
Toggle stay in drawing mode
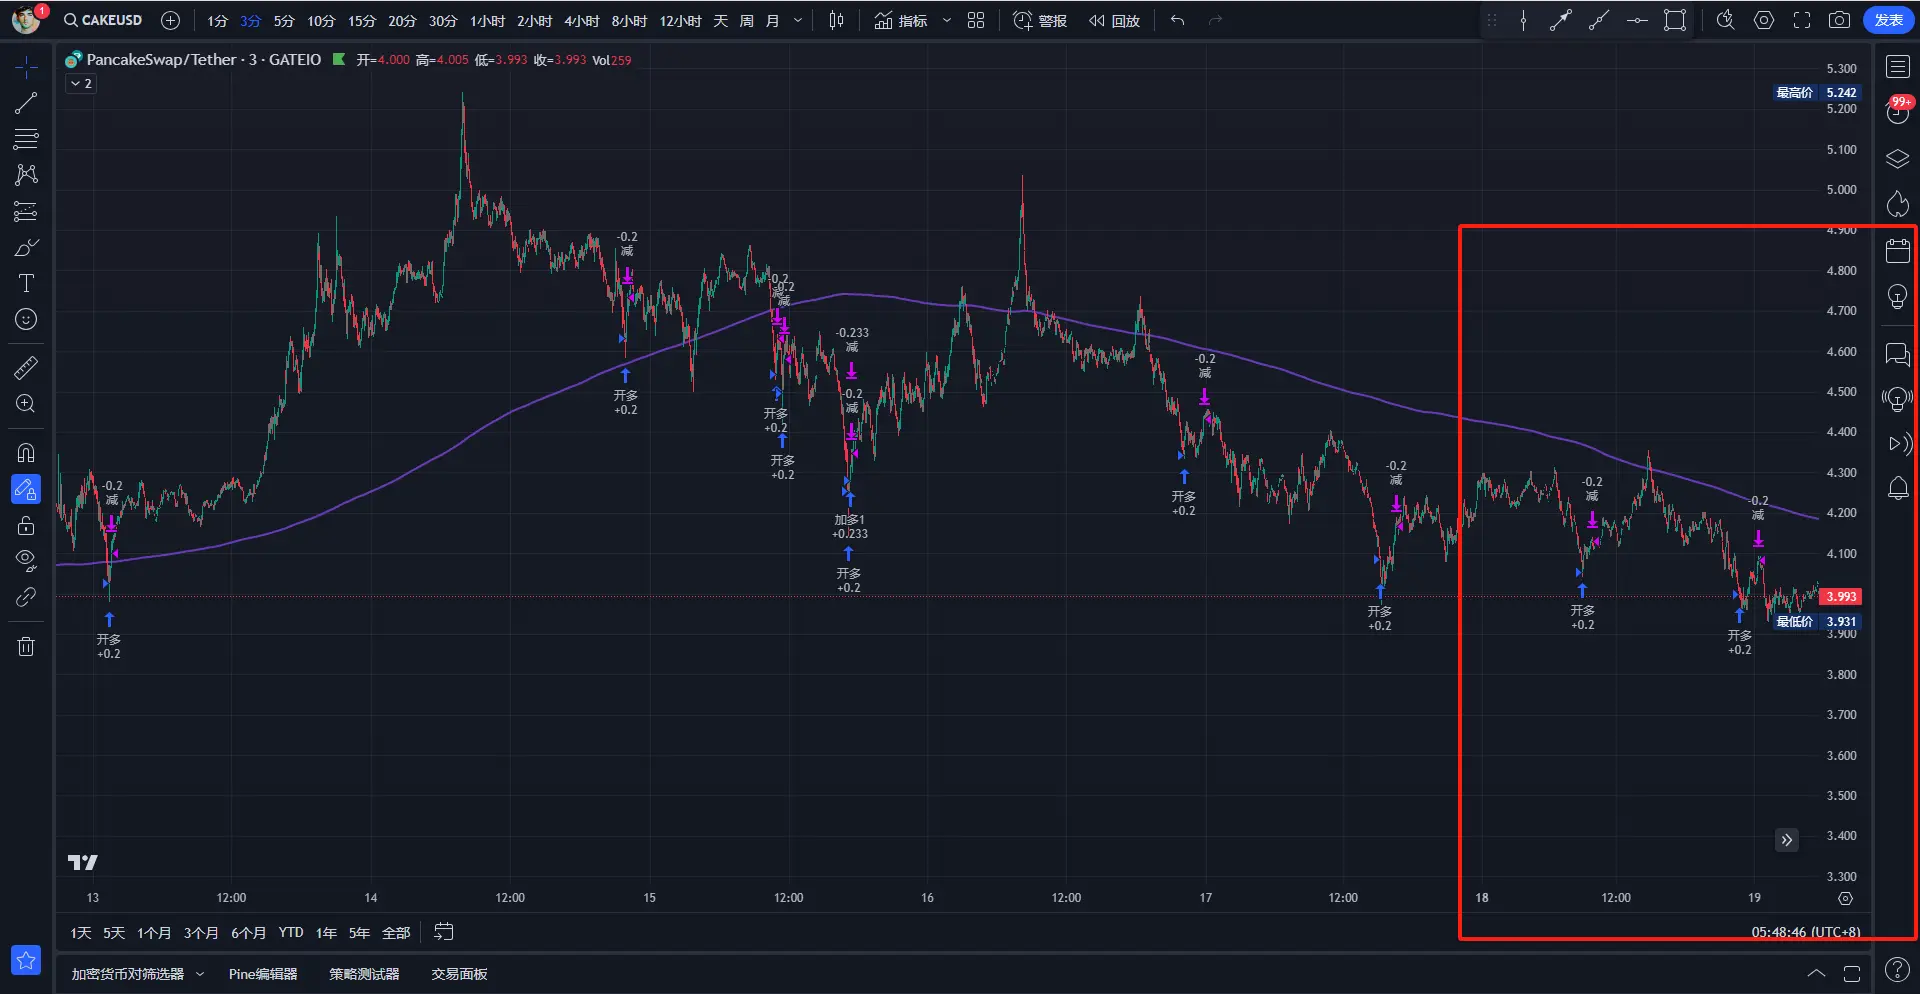pyautogui.click(x=26, y=489)
